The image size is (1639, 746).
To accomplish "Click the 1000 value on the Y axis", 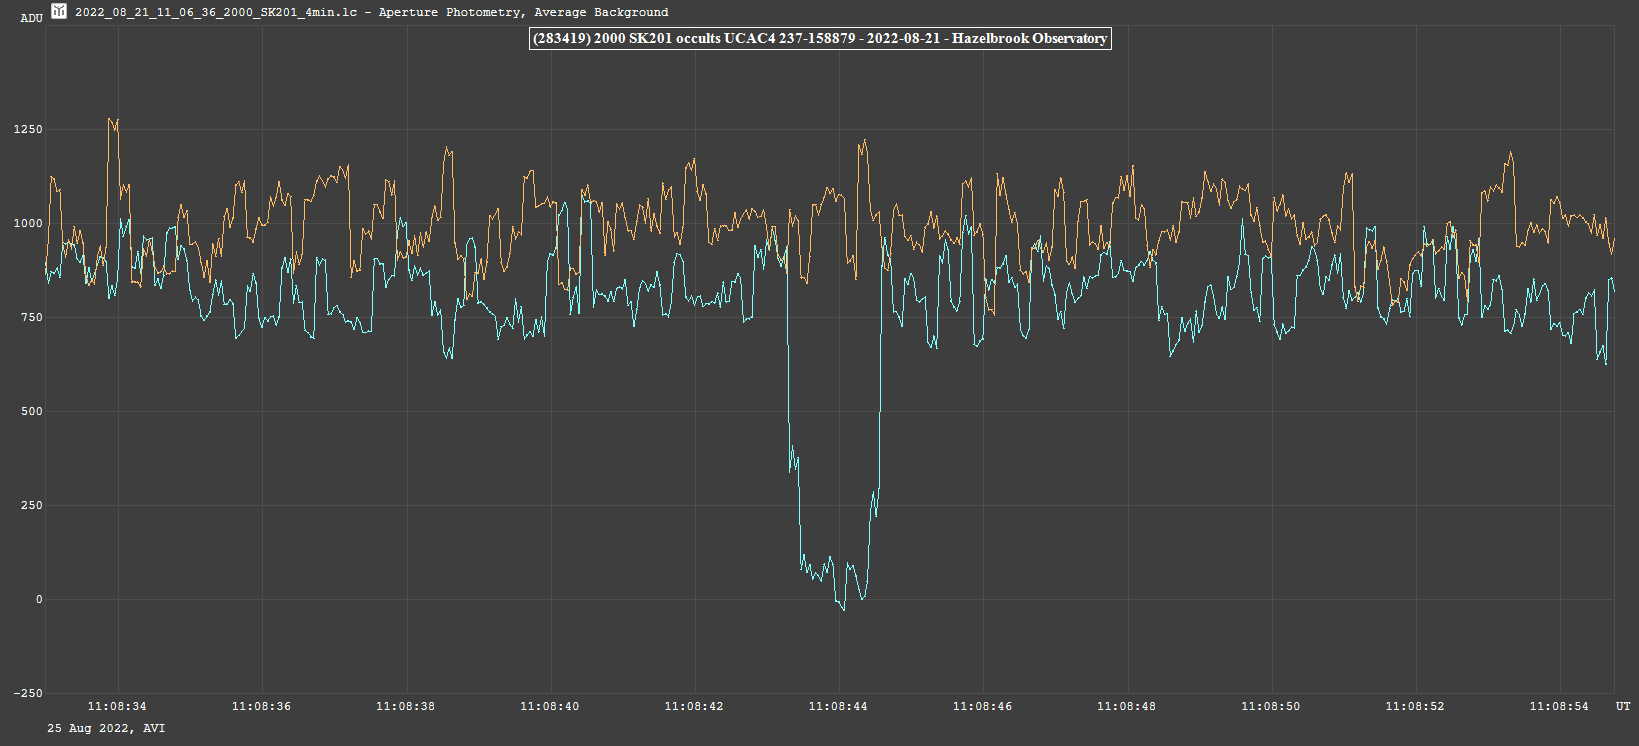I will 28,224.
